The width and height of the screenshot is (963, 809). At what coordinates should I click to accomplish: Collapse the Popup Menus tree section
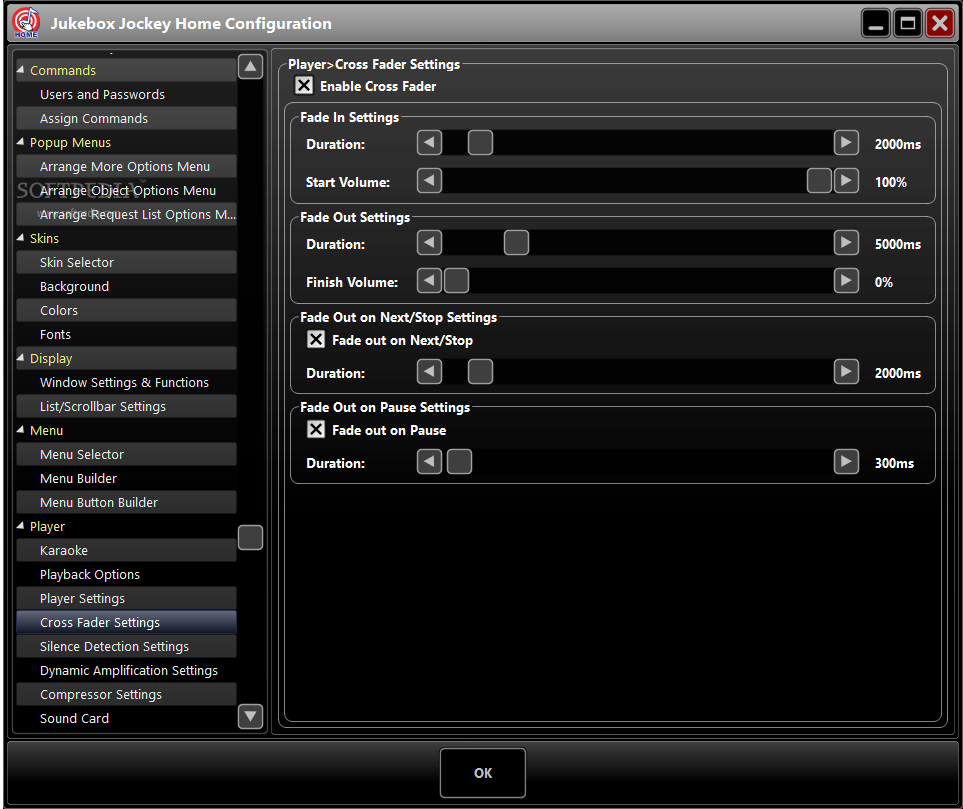[20, 142]
